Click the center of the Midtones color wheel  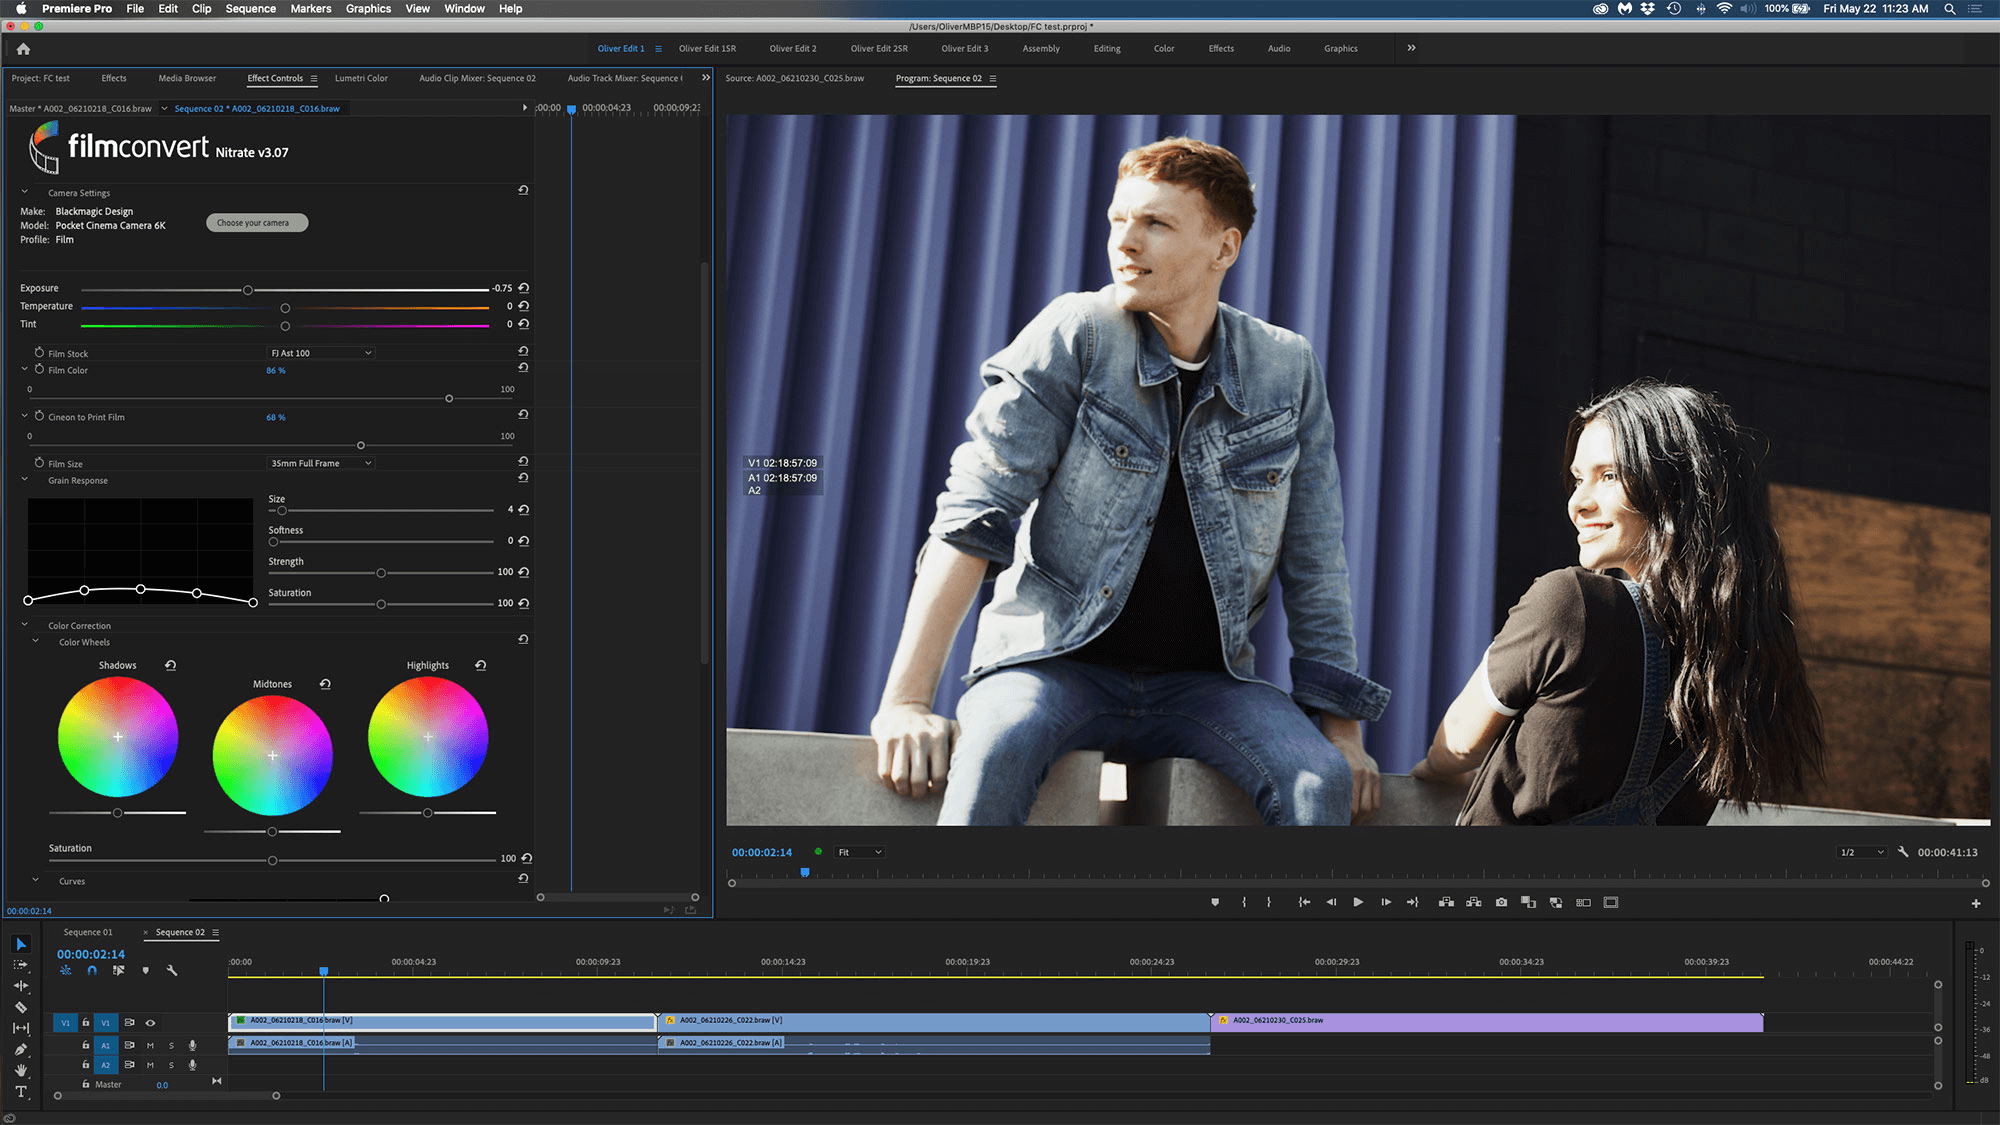pyautogui.click(x=272, y=756)
